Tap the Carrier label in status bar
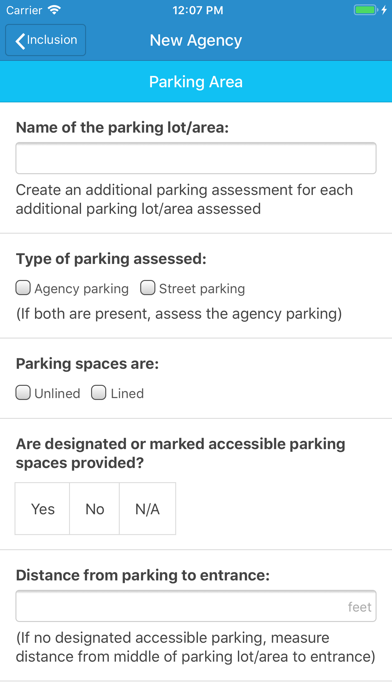Image resolution: width=392 pixels, height=696 pixels. pos(24,10)
